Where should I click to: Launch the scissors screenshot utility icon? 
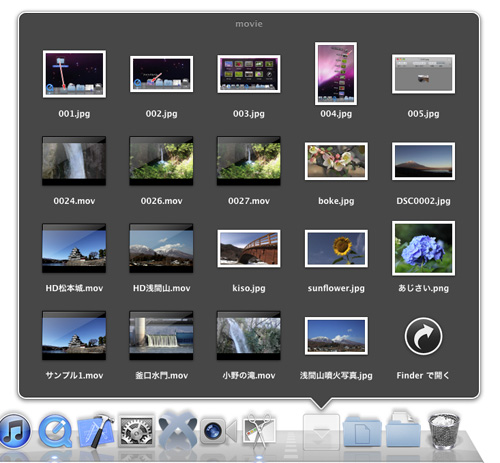pyautogui.click(x=259, y=430)
